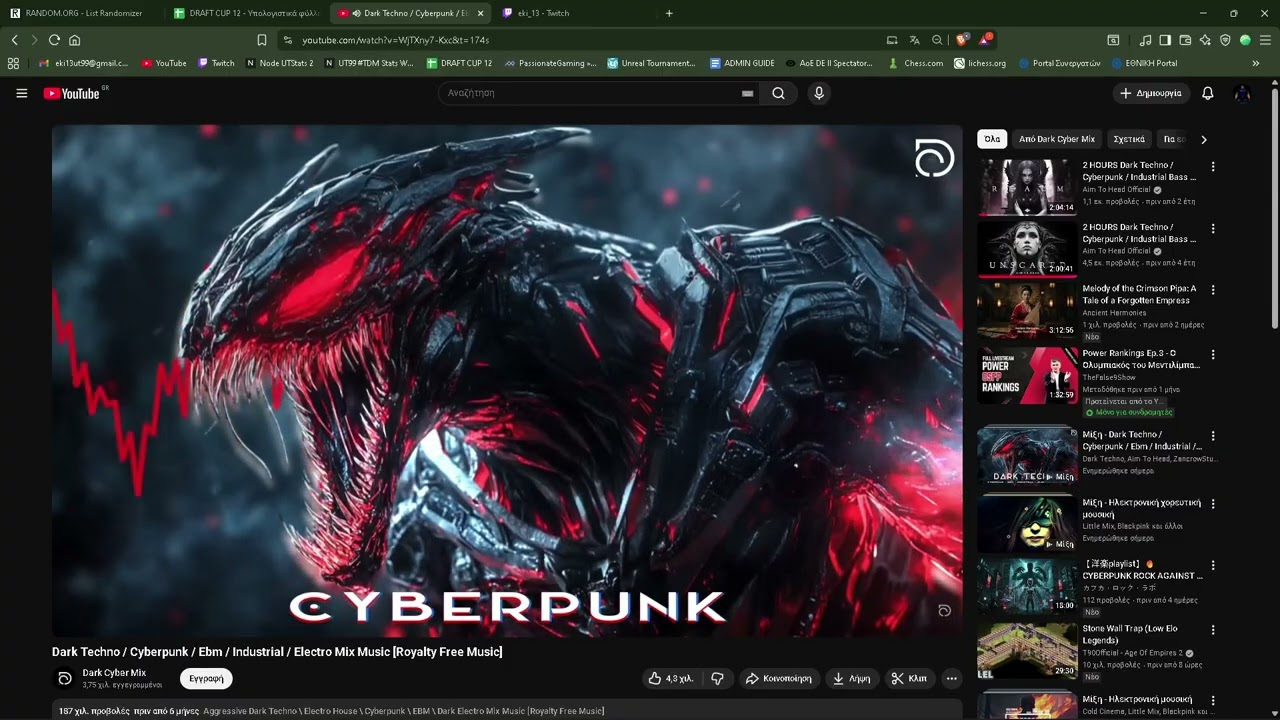Image resolution: width=1280 pixels, height=720 pixels.
Task: Open the Melody of the Crimson Pipa thumbnail
Action: tap(1027, 310)
